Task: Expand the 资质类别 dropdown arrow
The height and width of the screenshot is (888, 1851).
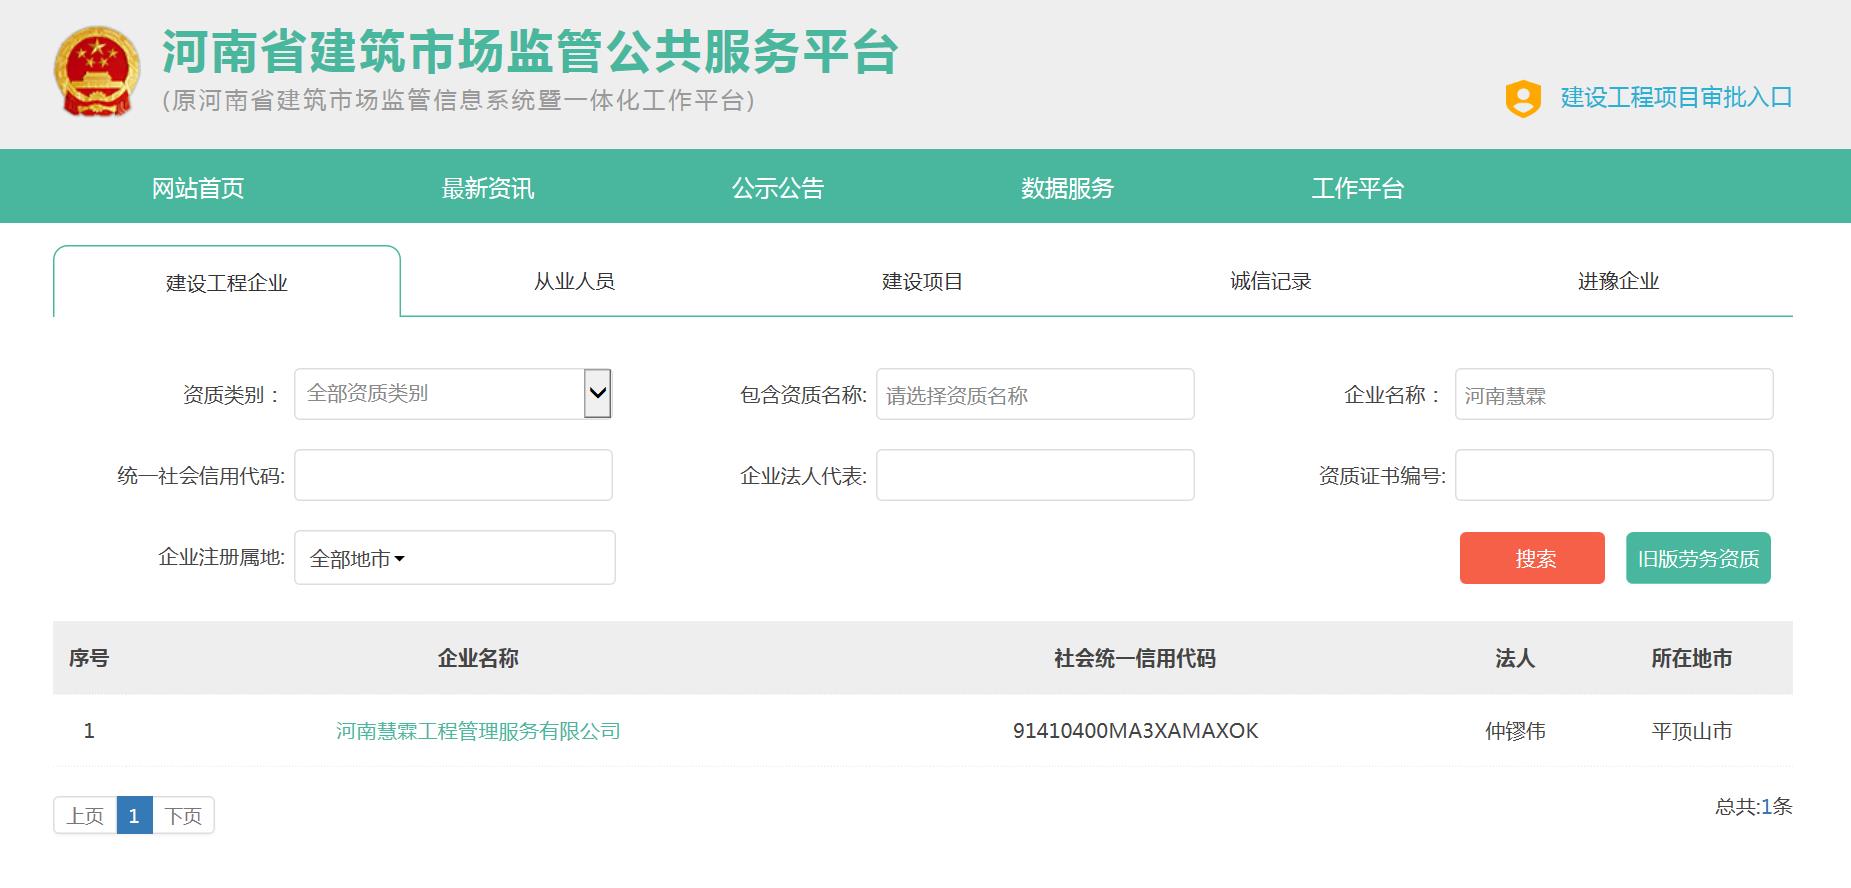Action: (x=597, y=394)
